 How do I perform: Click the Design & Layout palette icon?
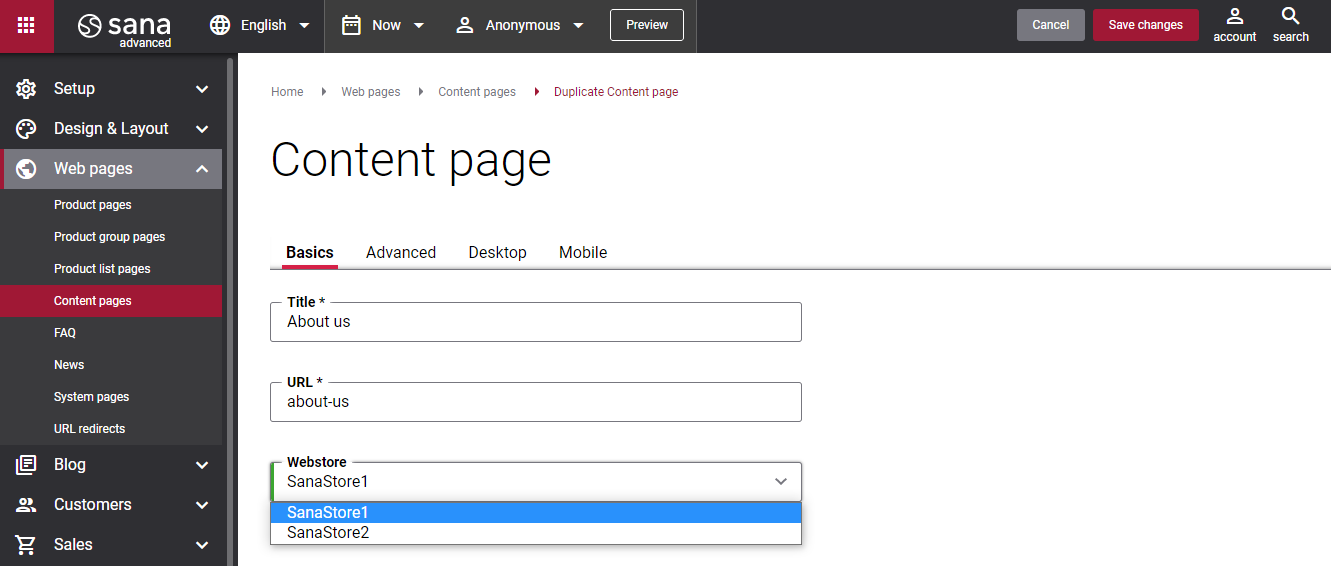tap(26, 129)
